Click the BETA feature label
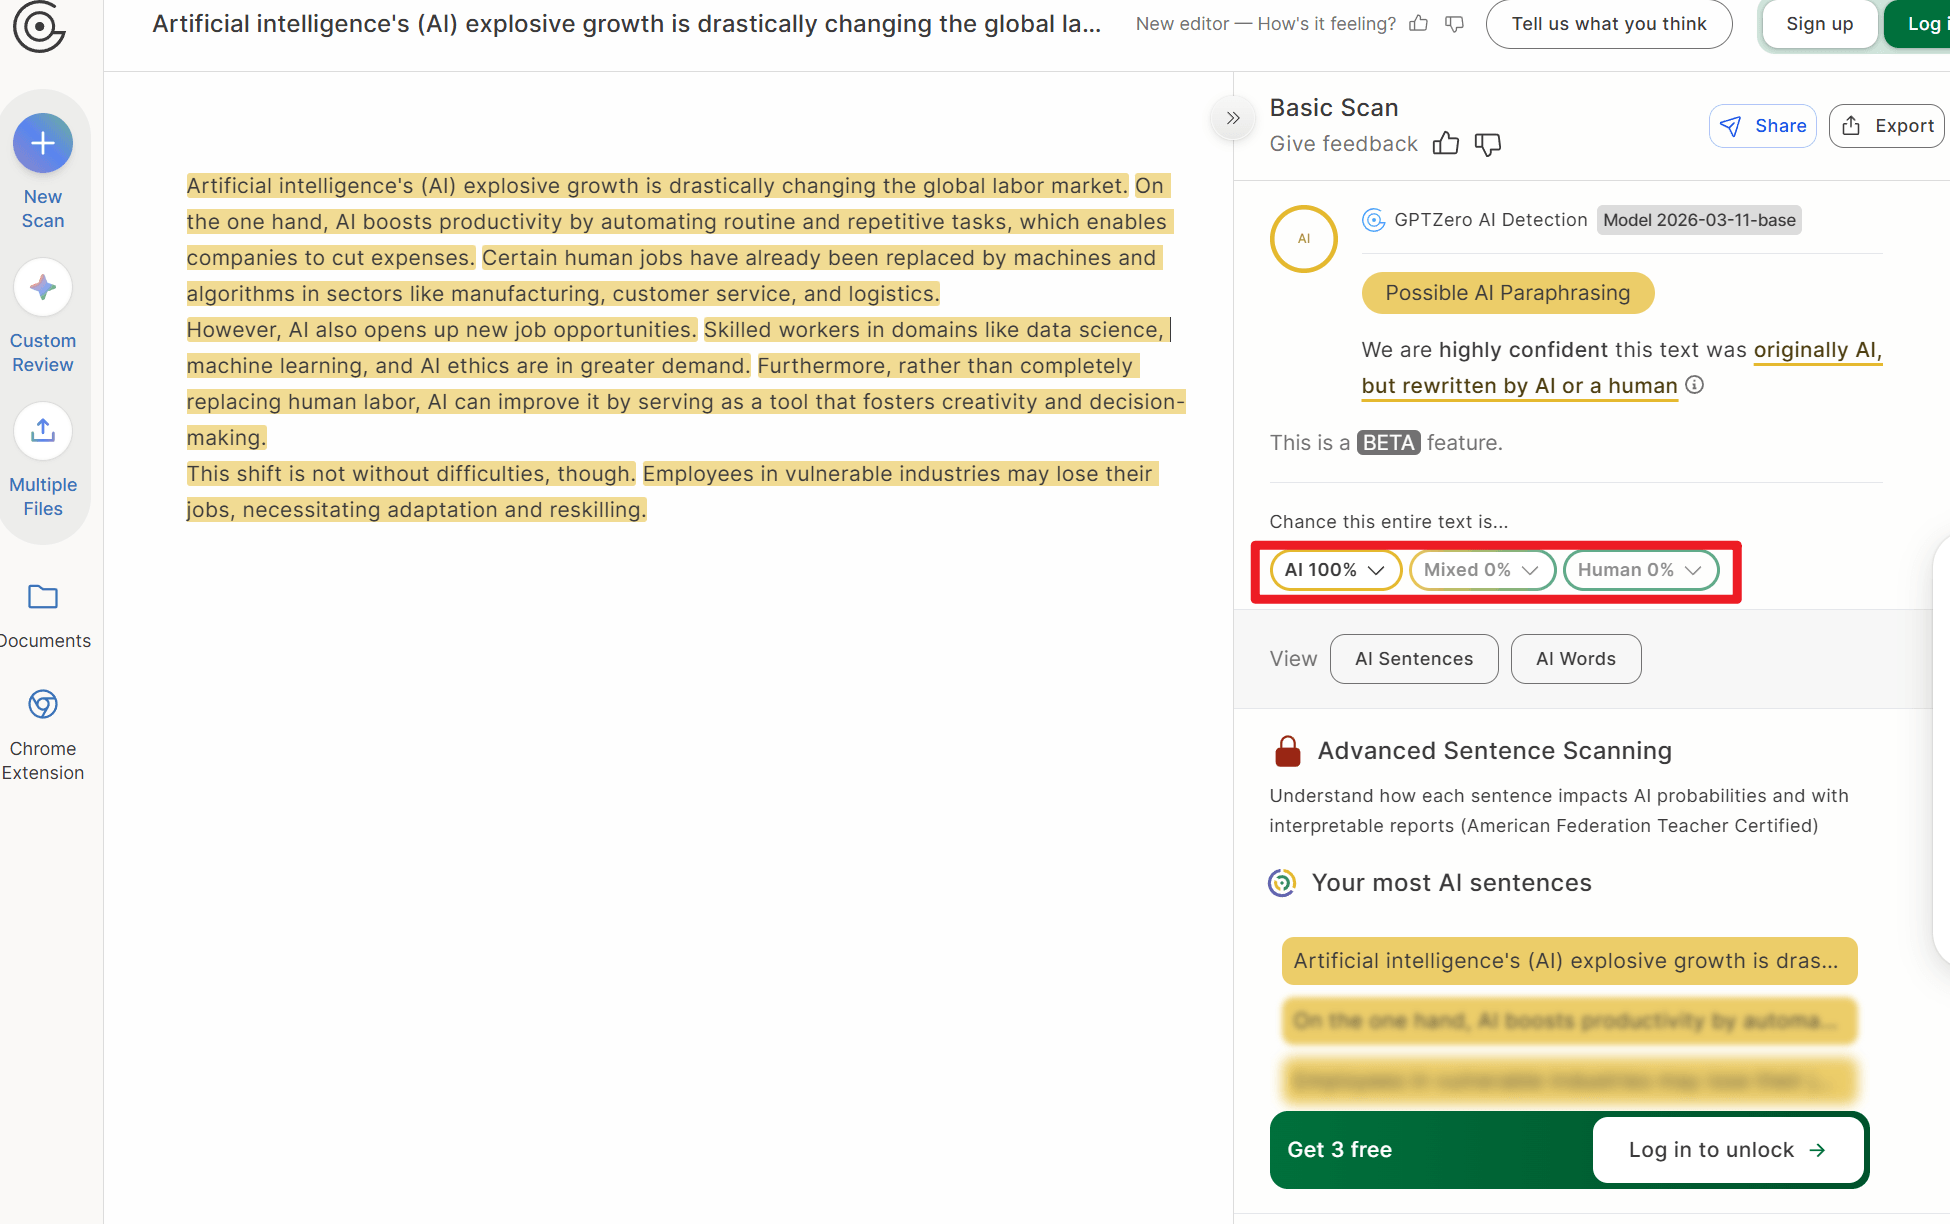 pos(1388,443)
